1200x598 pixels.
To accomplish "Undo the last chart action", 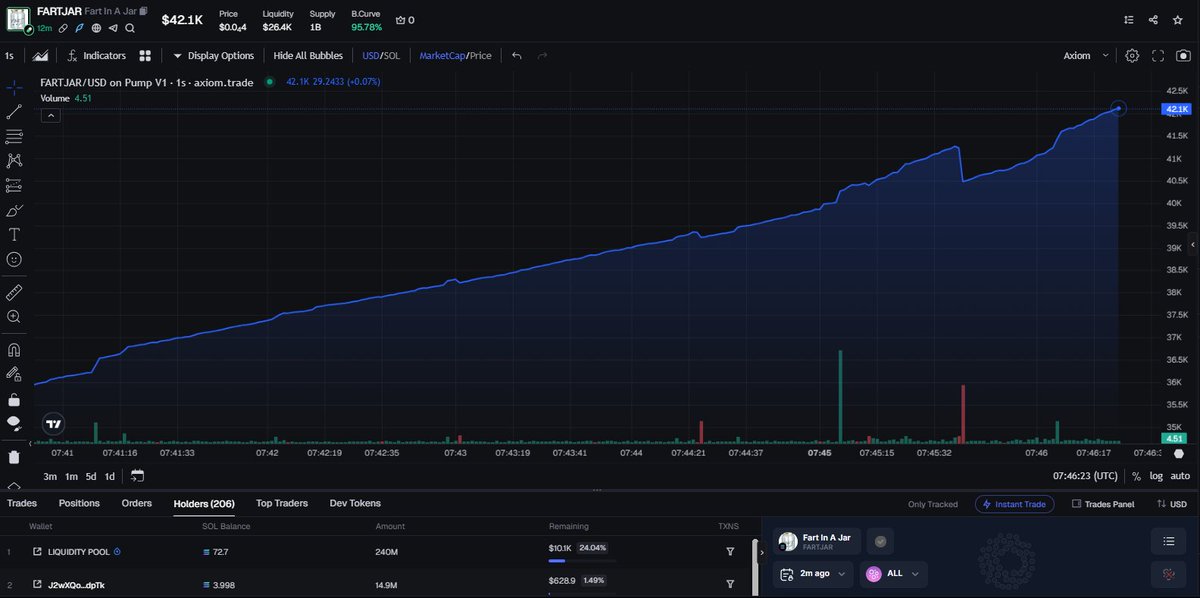I will click(x=517, y=56).
